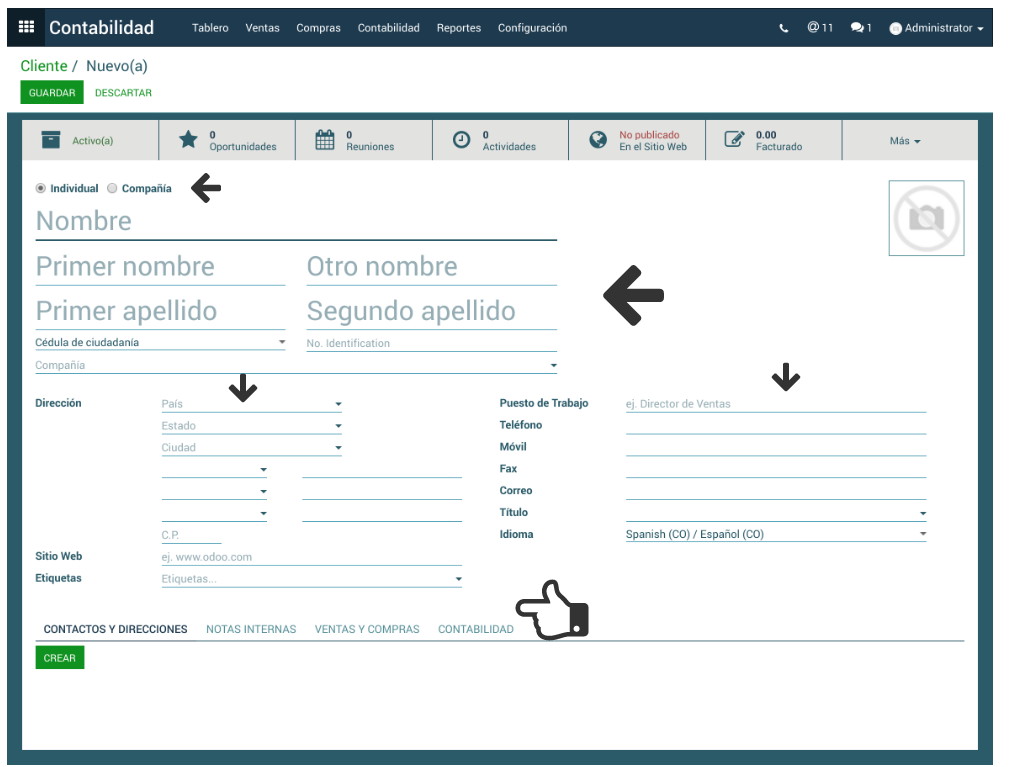Screen dimensions: 1023x767
Task: Open the apps grid menu icon
Action: click(26, 27)
